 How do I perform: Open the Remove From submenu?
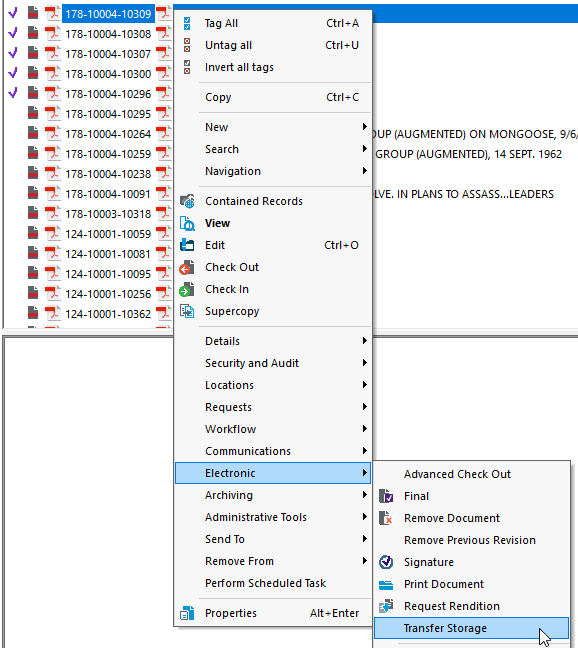[x=273, y=561]
